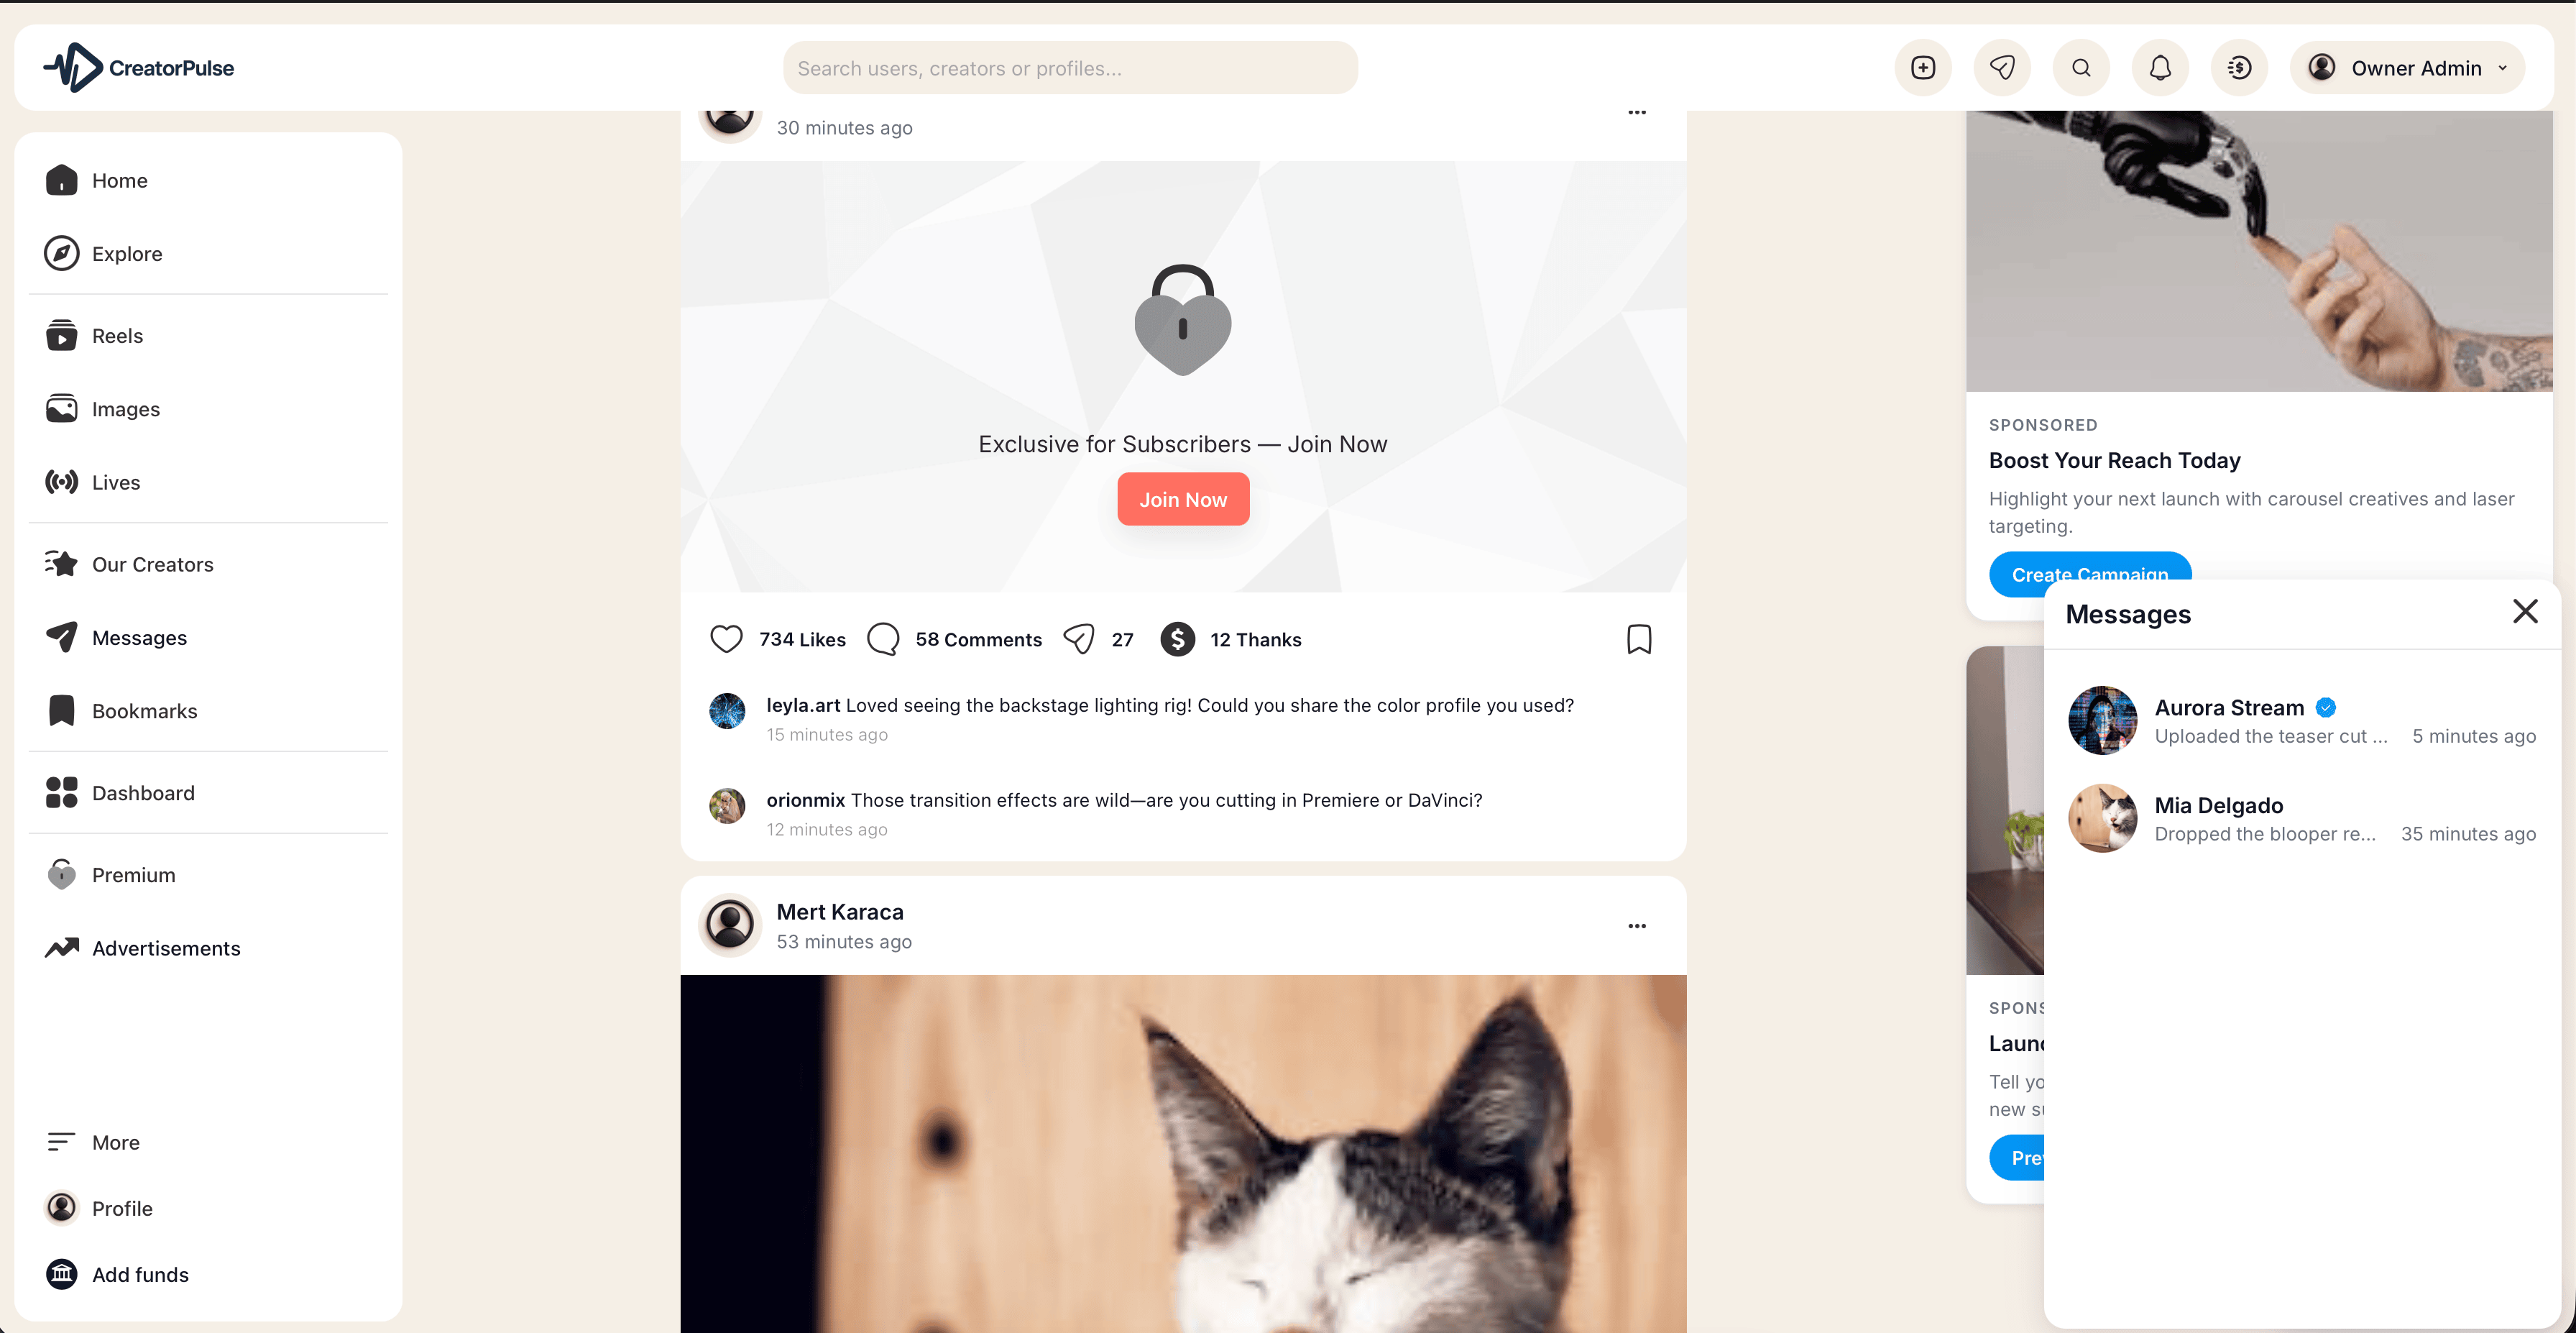This screenshot has width=2576, height=1333.
Task: Send a tip via 12 Thanks icon
Action: pos(1178,639)
